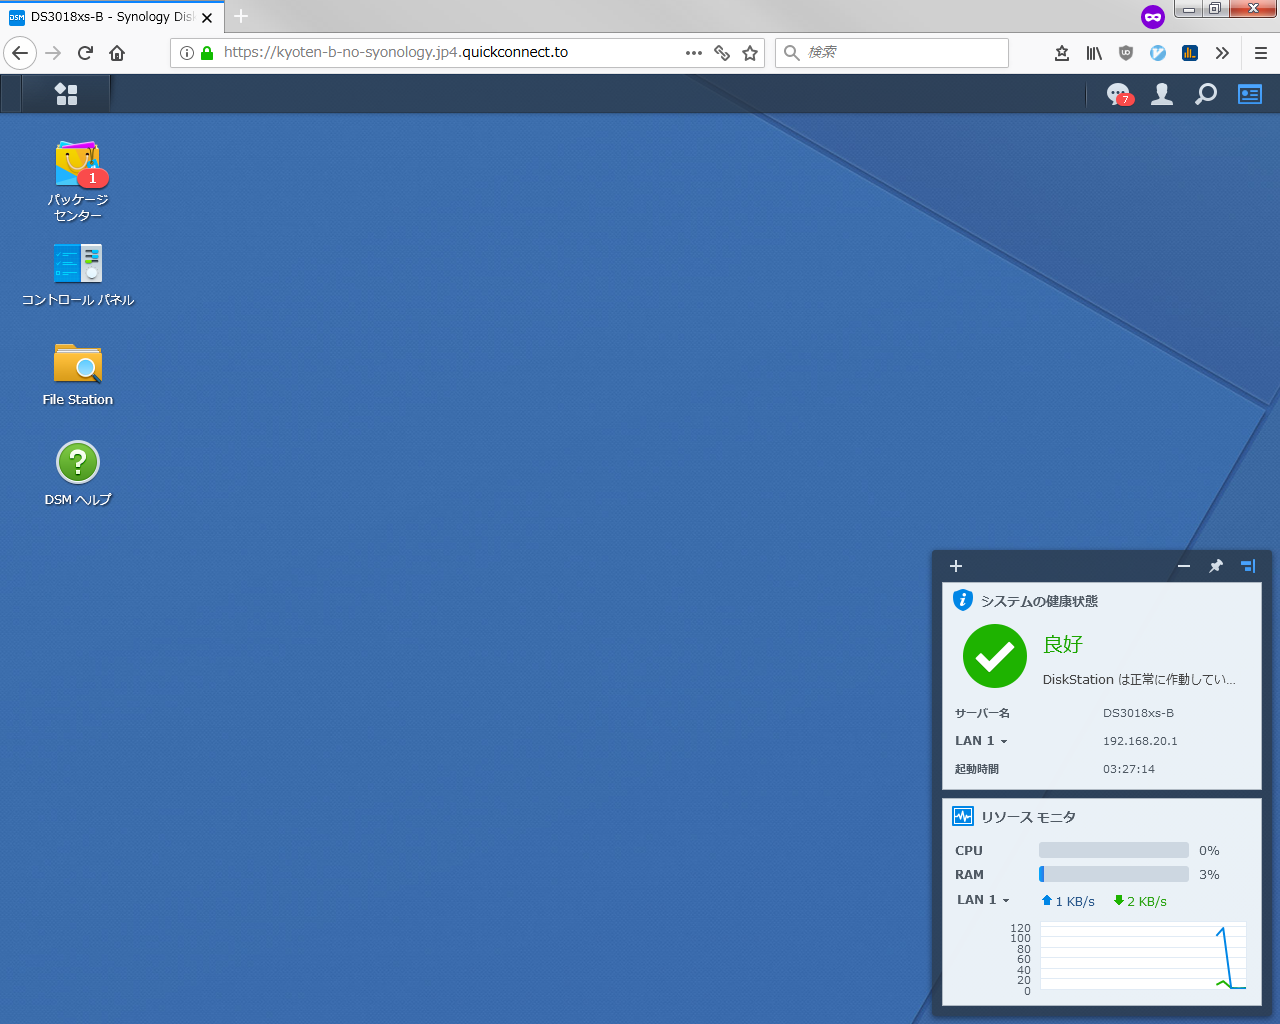
Task: Click DiskStation status message text
Action: (1139, 679)
